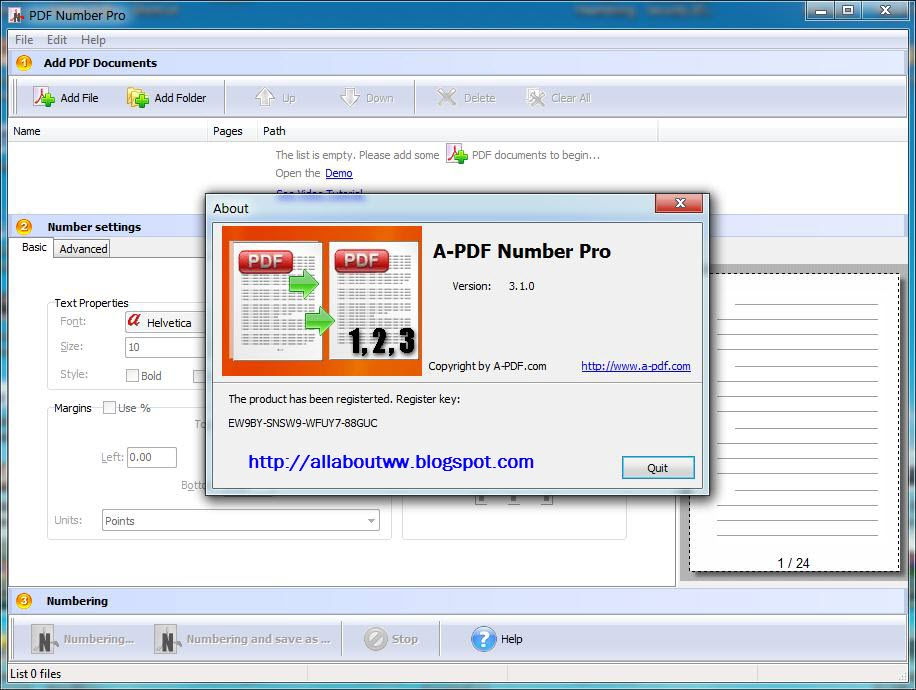Switch to the Basic tab
The width and height of the screenshot is (916, 690).
point(34,247)
